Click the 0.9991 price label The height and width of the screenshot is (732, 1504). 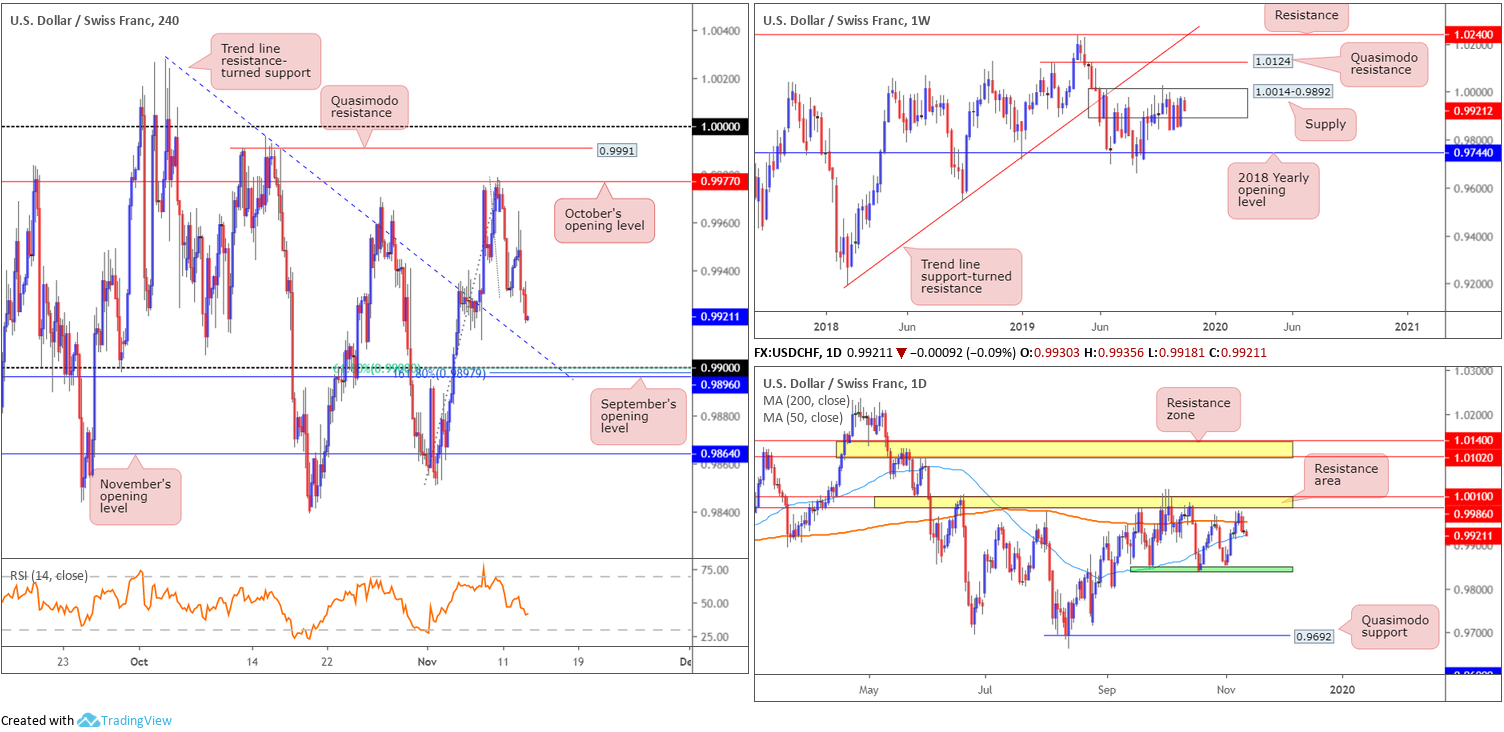616,150
